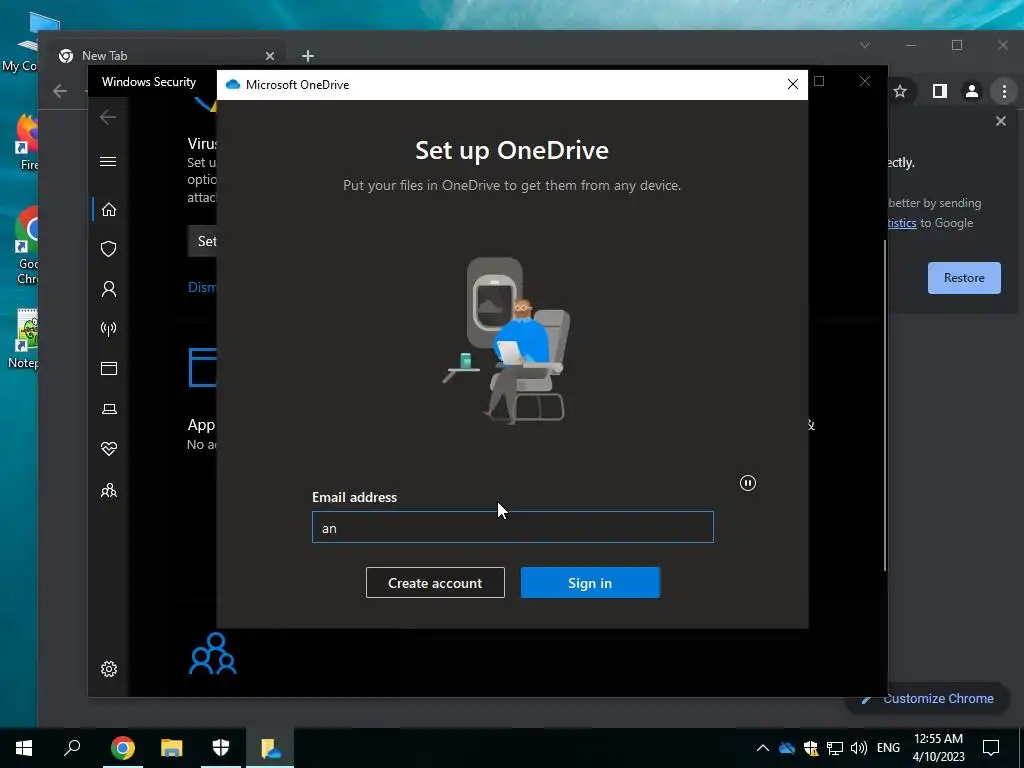This screenshot has height=768, width=1024.
Task: Go back in Chrome browser
Action: click(x=60, y=91)
